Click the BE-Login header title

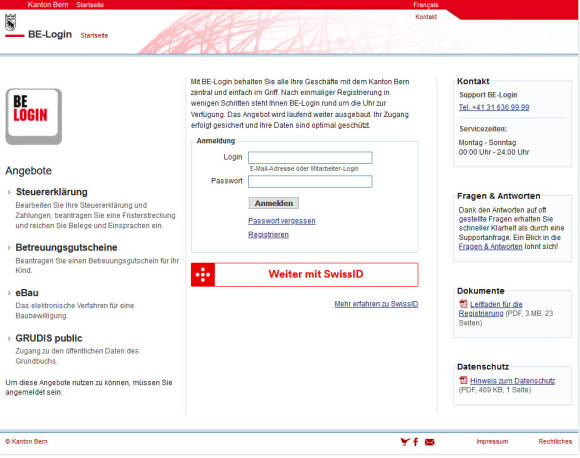point(50,34)
